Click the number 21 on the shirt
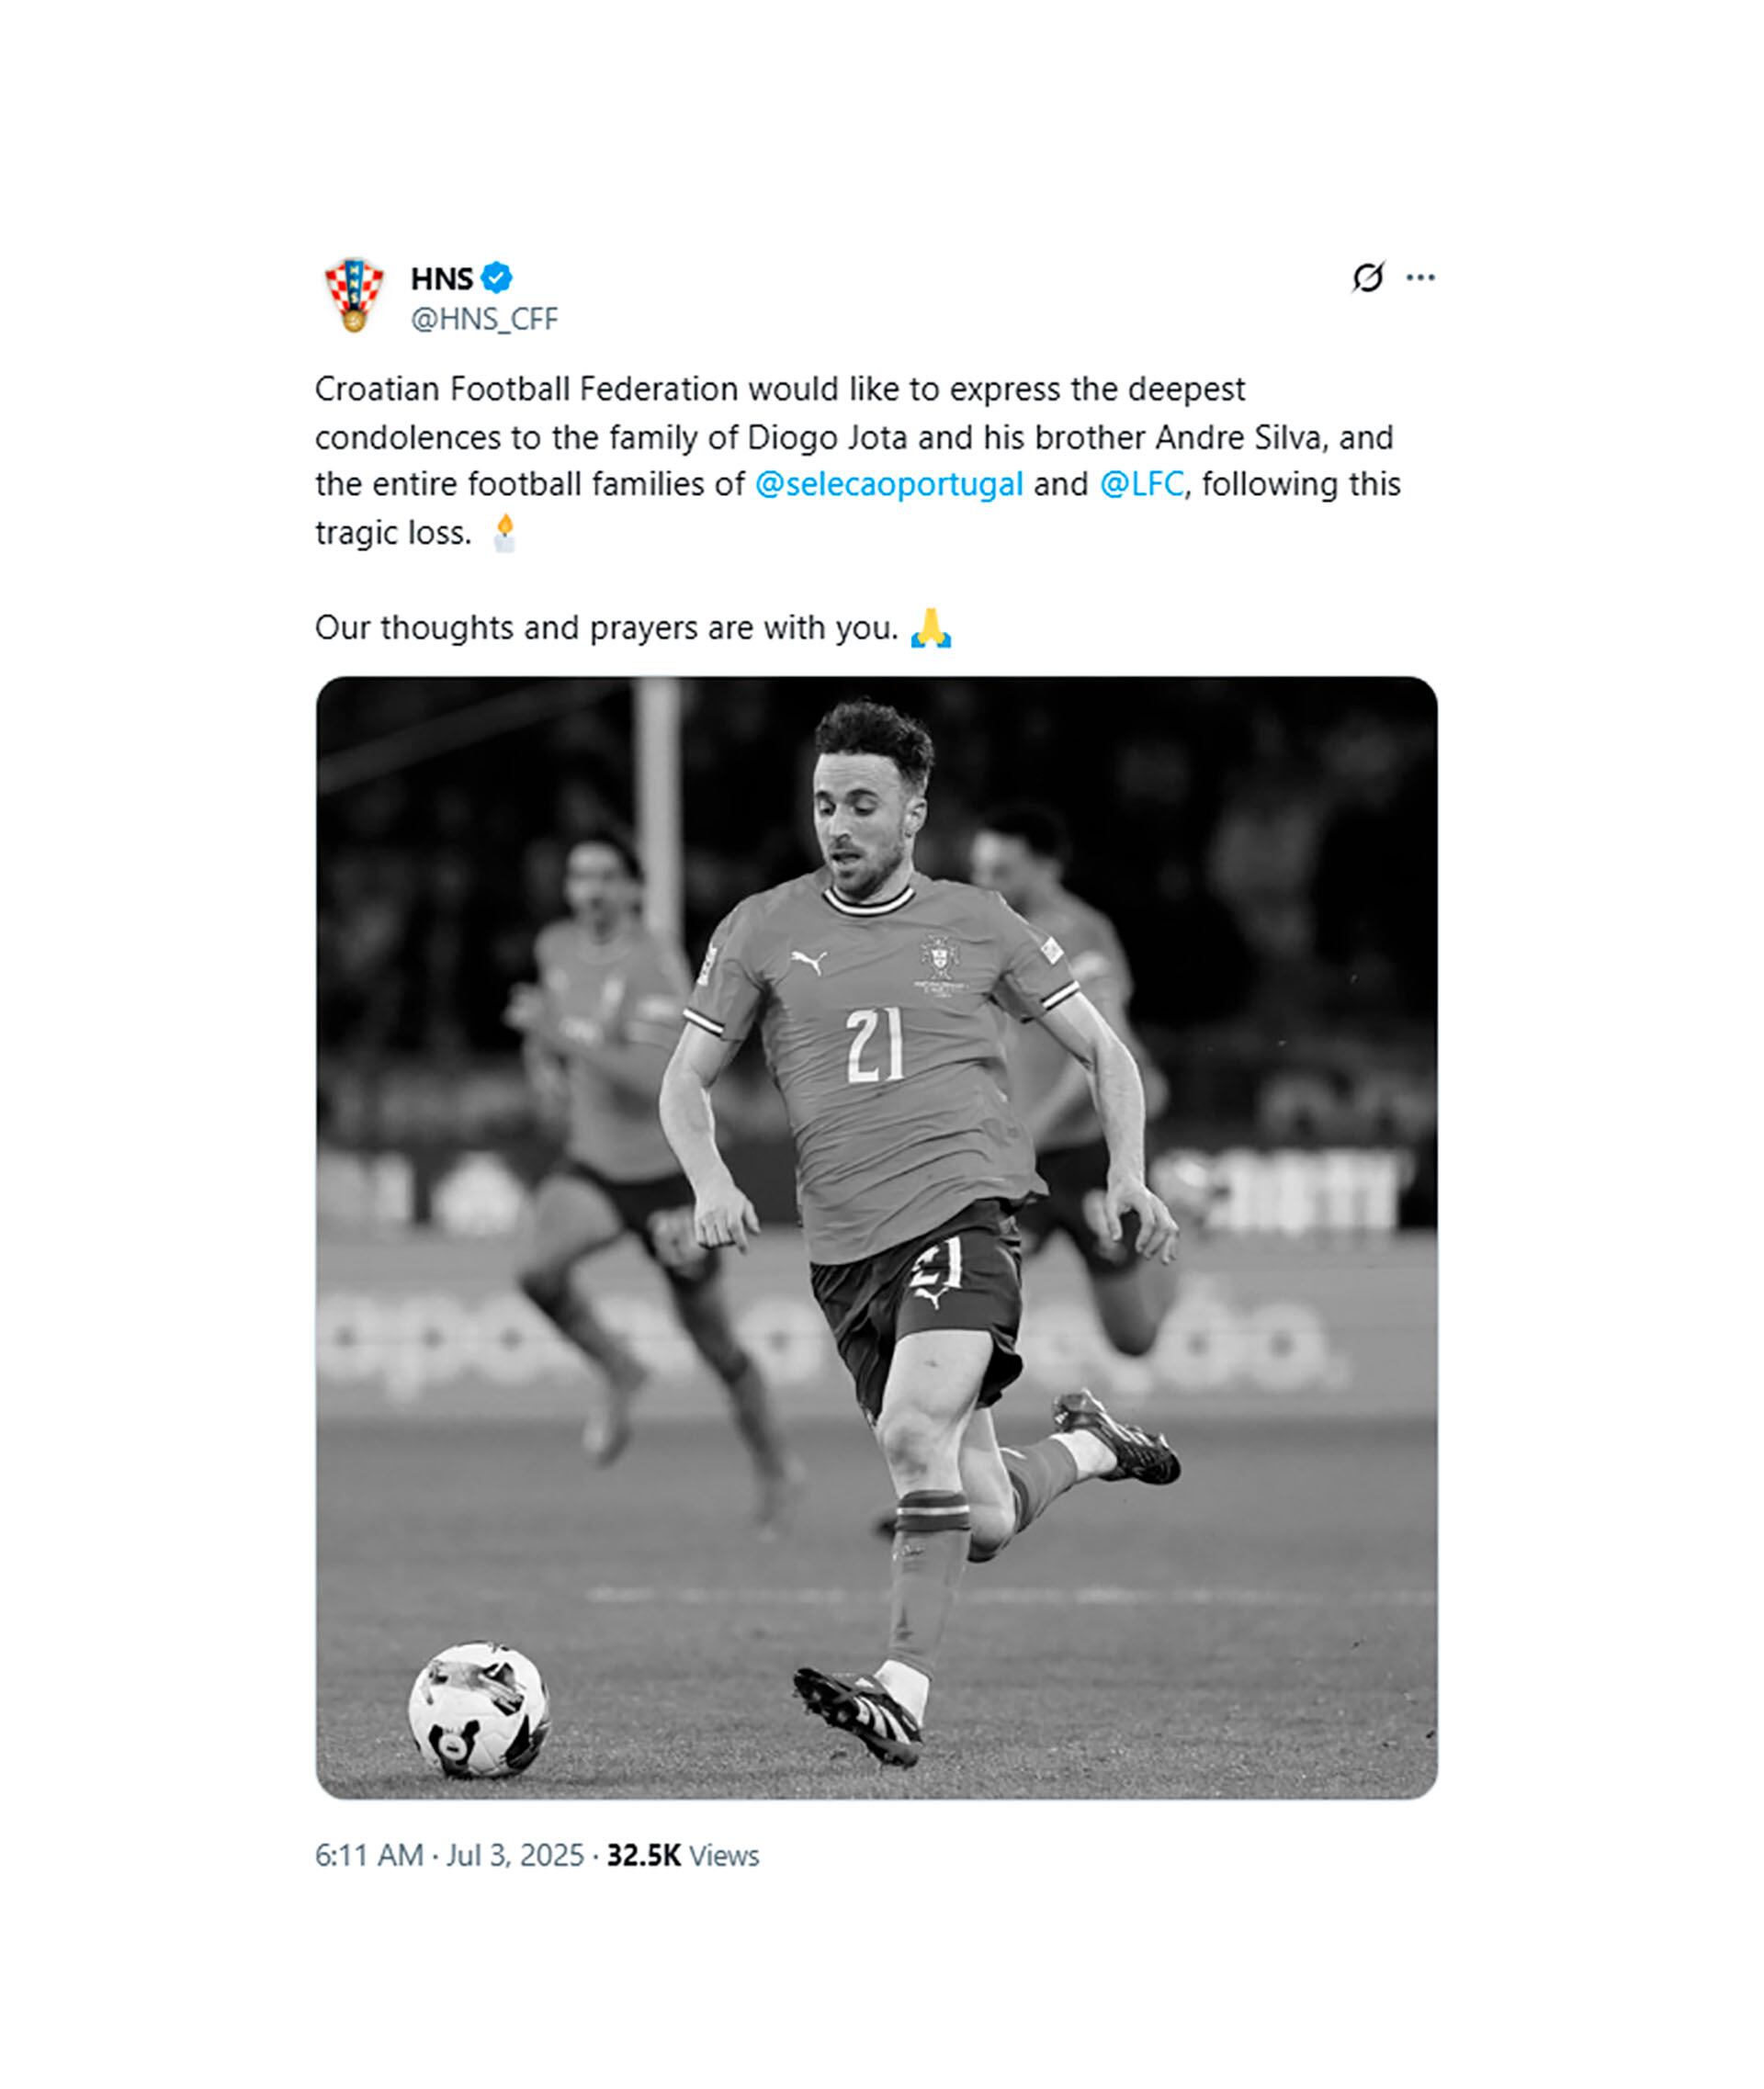Image resolution: width=1764 pixels, height=2089 pixels. pos(875,1045)
